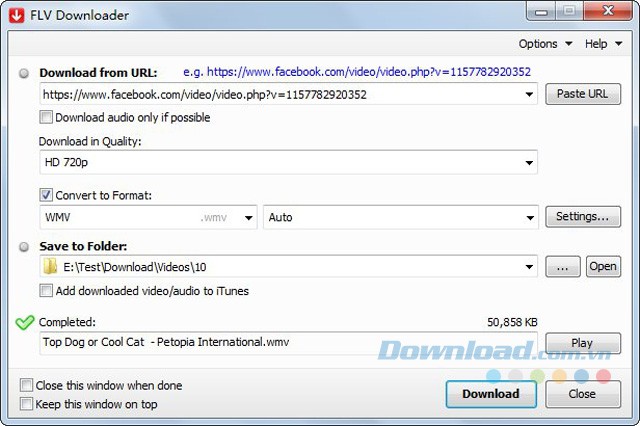
Task: Open the Options menu
Action: (545, 44)
